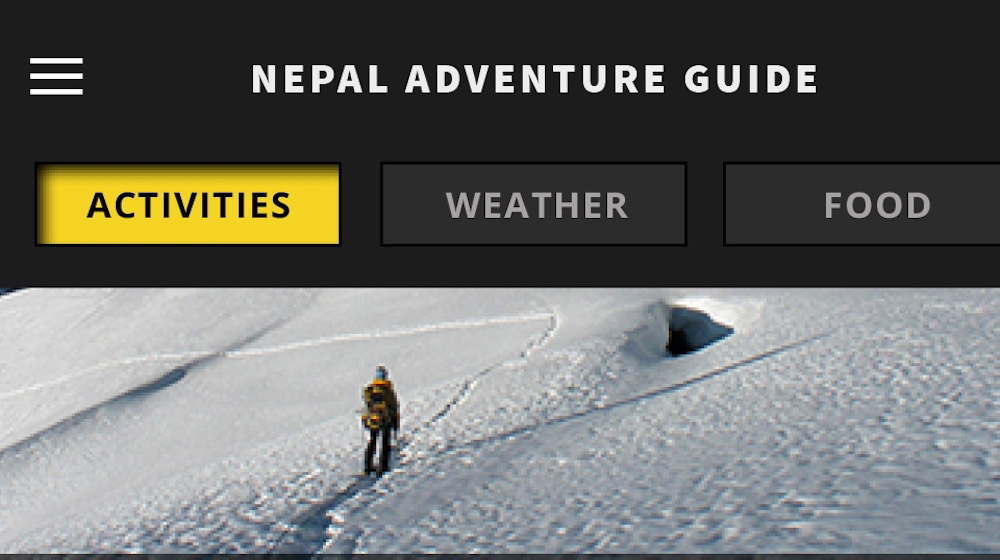Open the snowy mountain hero photo
Screen dimensions: 1000x560
[x=500, y=421]
